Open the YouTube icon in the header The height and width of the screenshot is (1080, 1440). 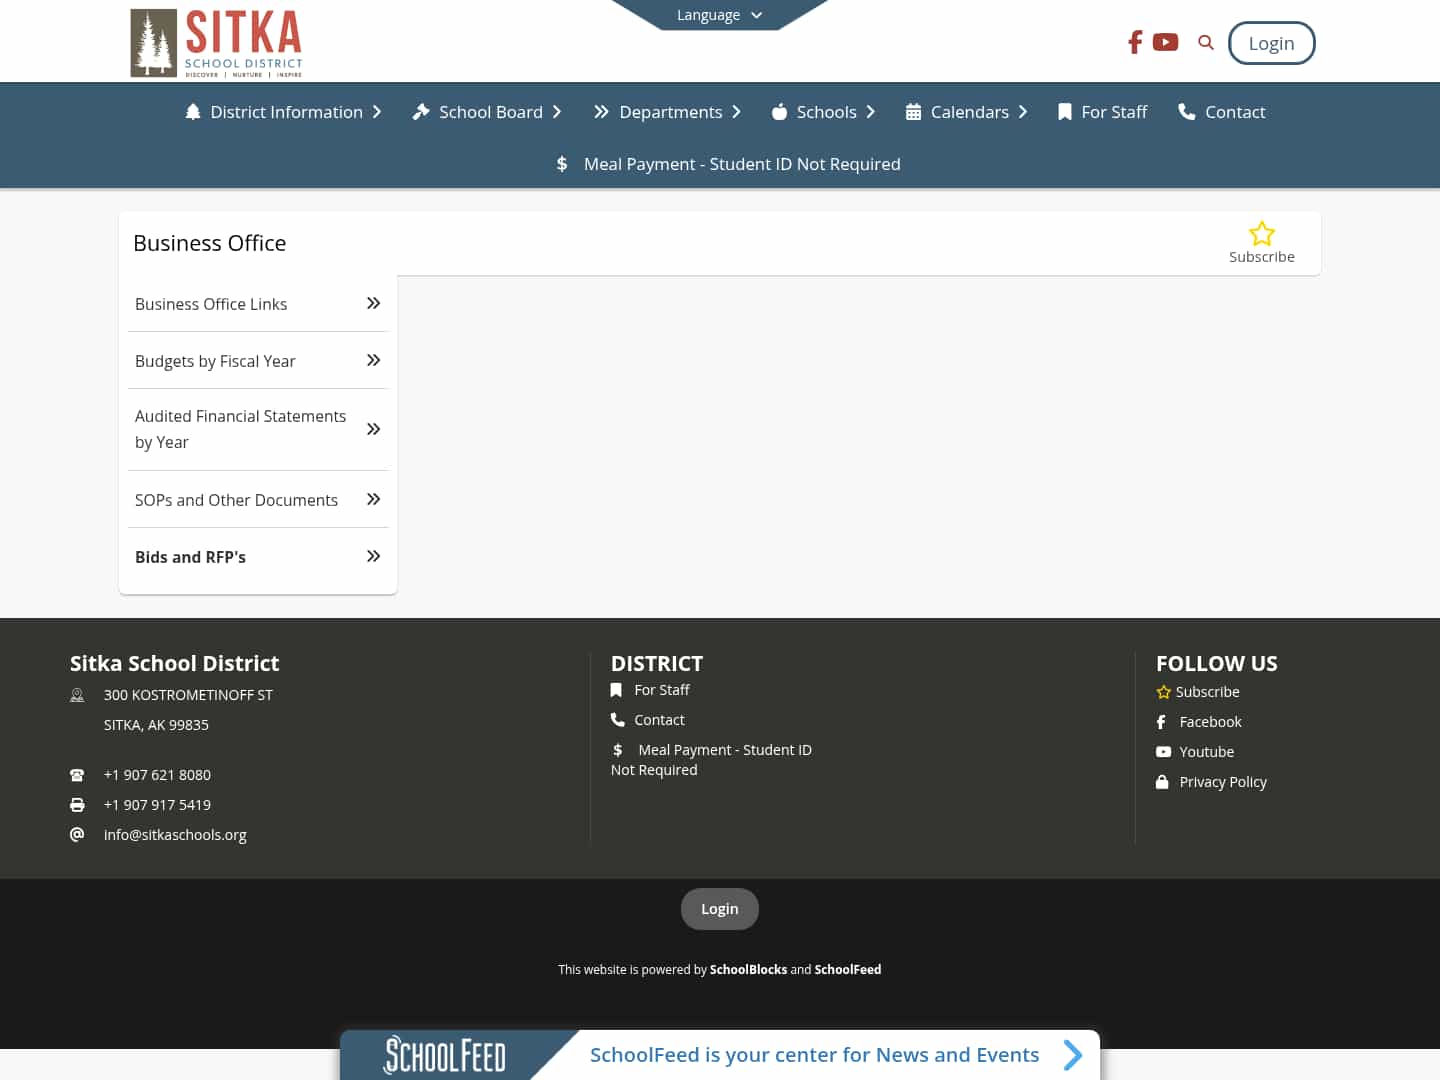tap(1165, 42)
